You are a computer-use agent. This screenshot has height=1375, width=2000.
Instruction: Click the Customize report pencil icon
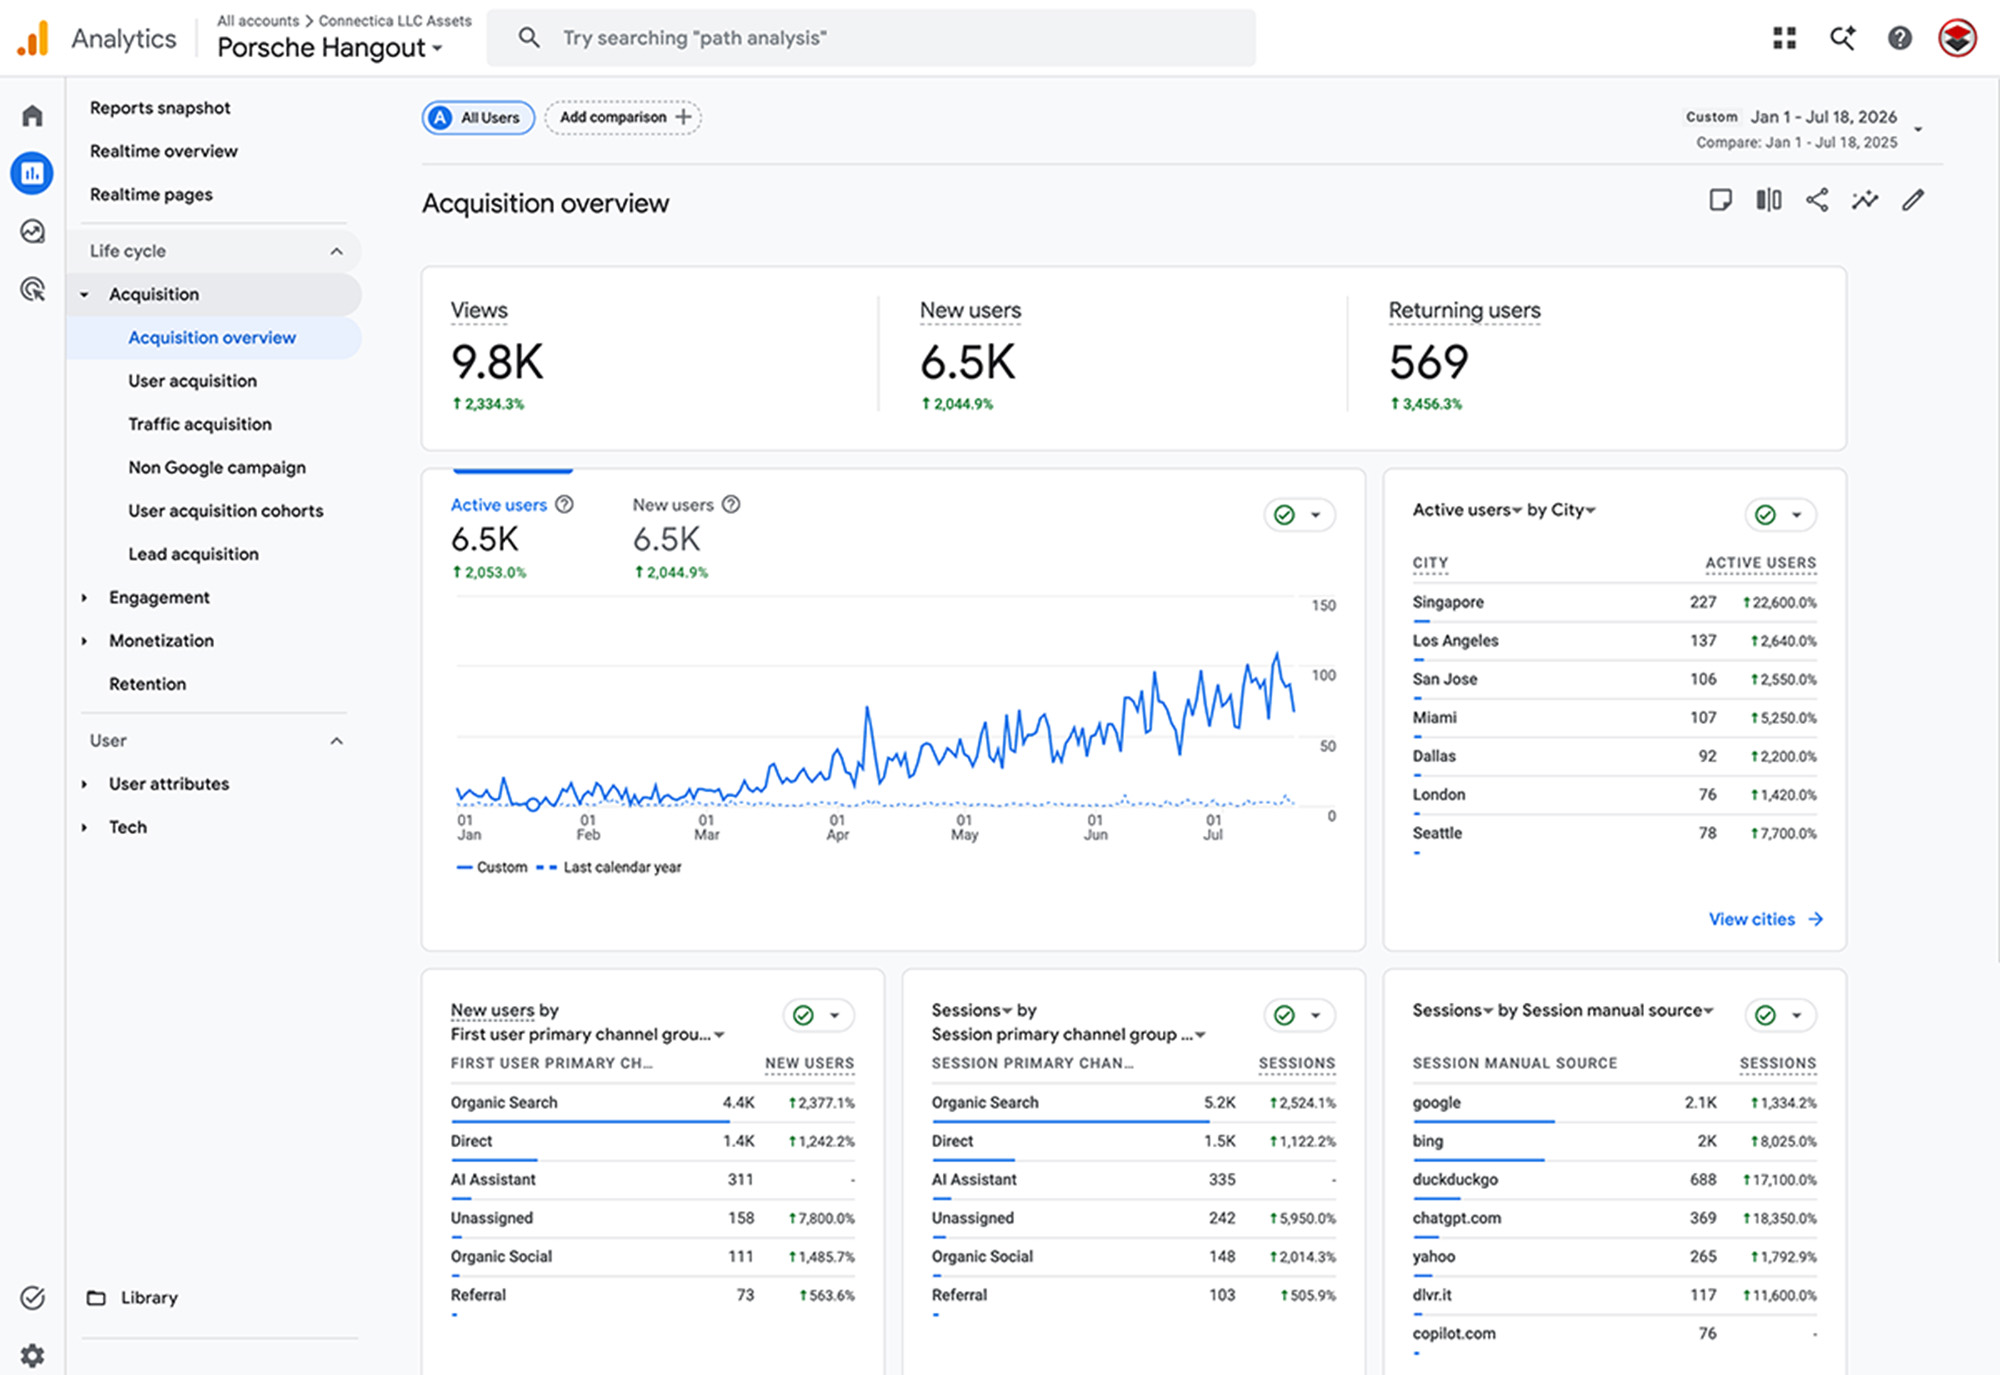click(1913, 200)
